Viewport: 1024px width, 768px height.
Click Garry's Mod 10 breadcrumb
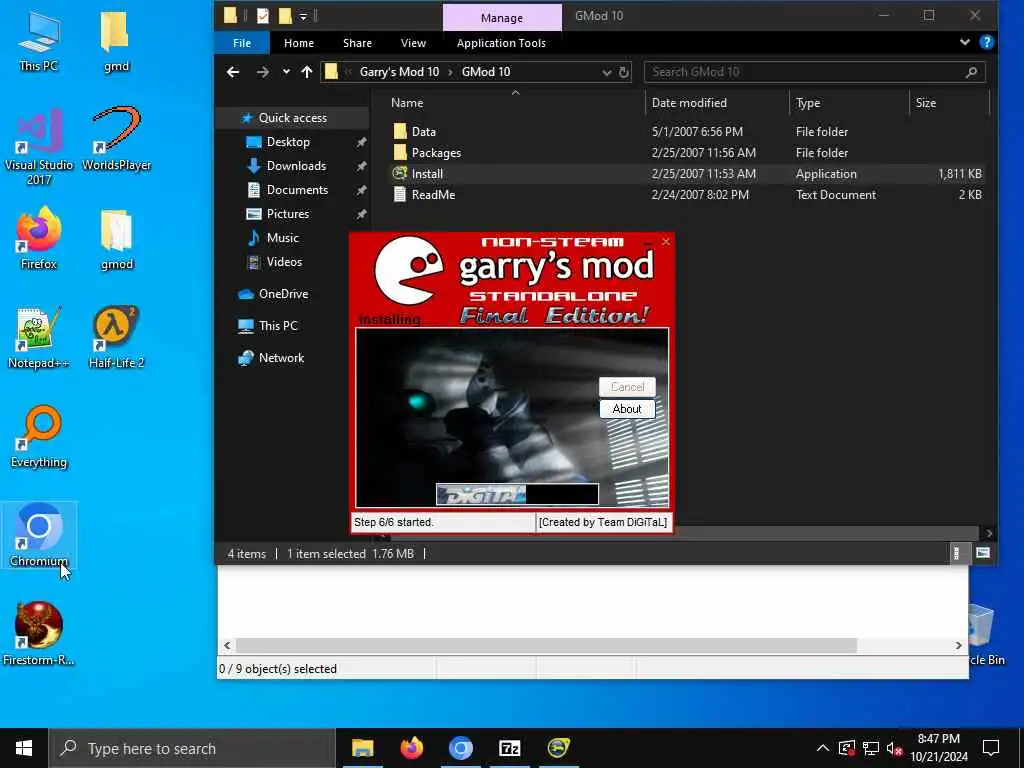(399, 72)
